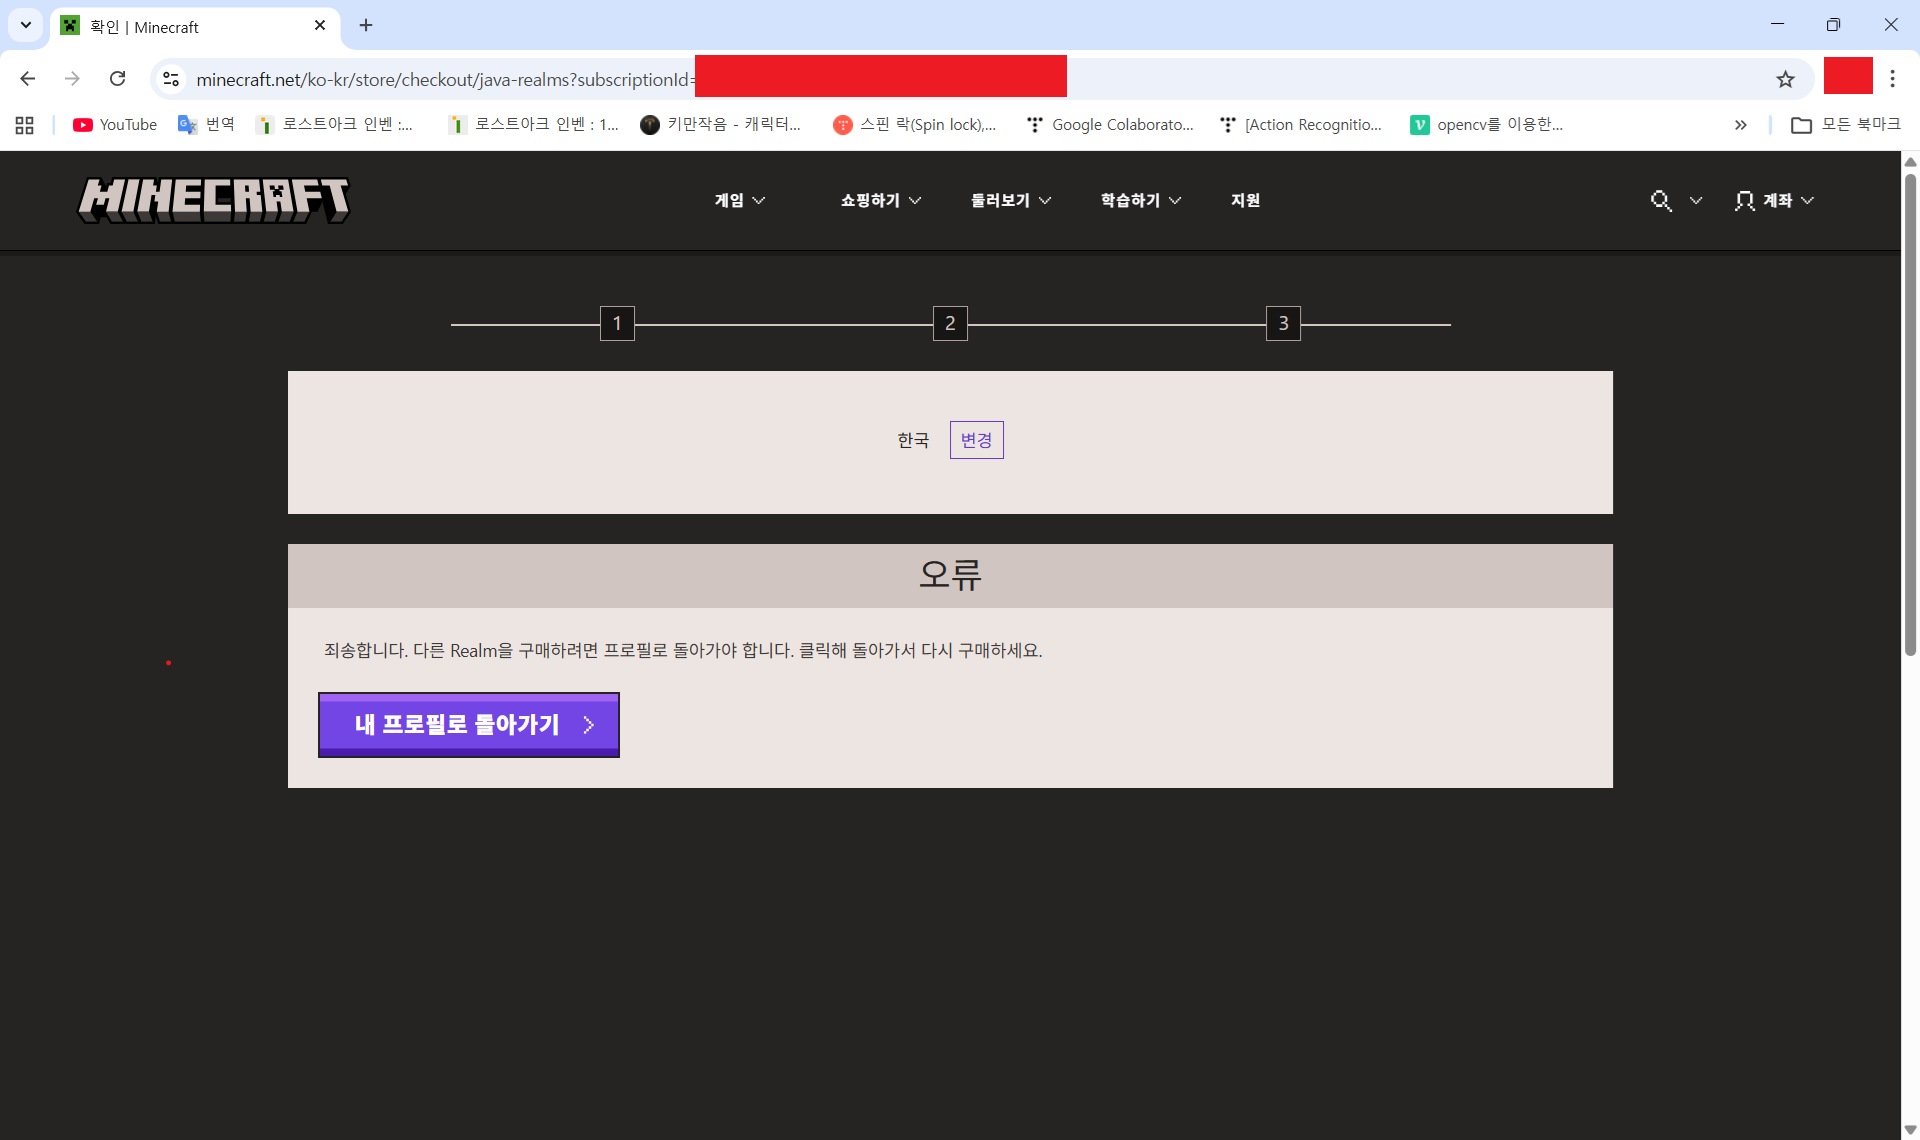Open the opencv를 이용한 bookmark

pyautogui.click(x=1487, y=125)
